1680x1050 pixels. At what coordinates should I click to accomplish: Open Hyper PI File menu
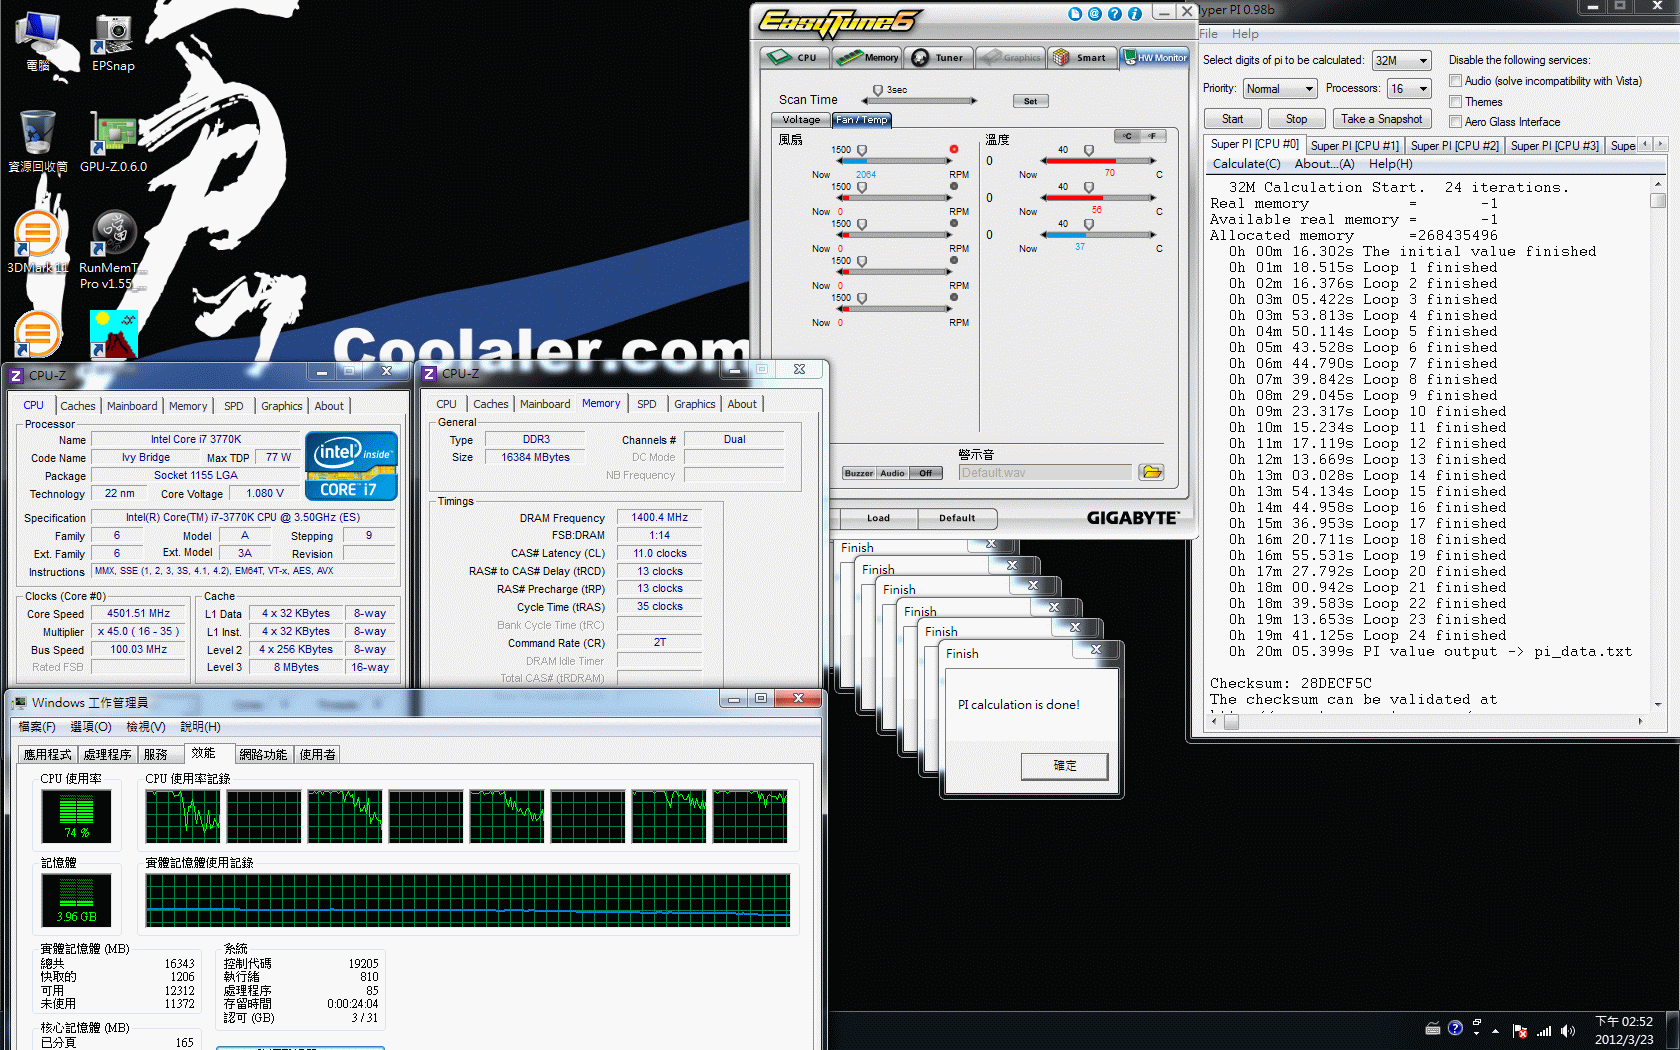click(x=1208, y=34)
